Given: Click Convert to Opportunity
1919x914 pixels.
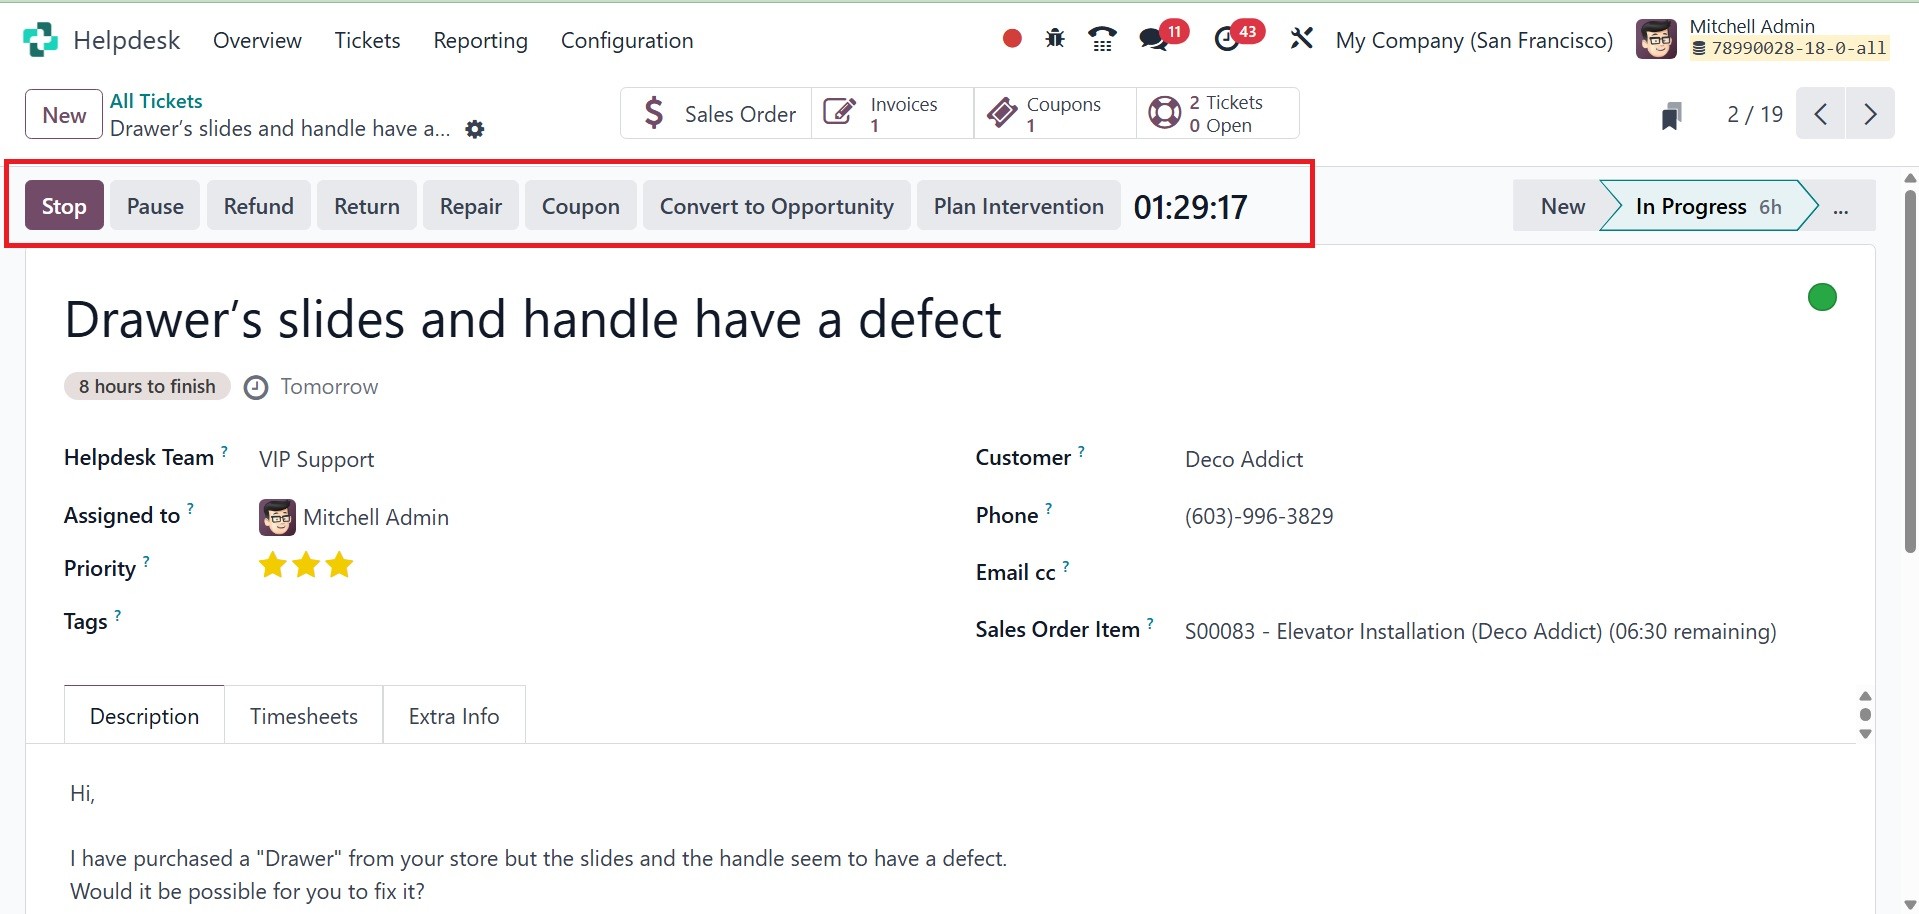Looking at the screenshot, I should click(777, 206).
